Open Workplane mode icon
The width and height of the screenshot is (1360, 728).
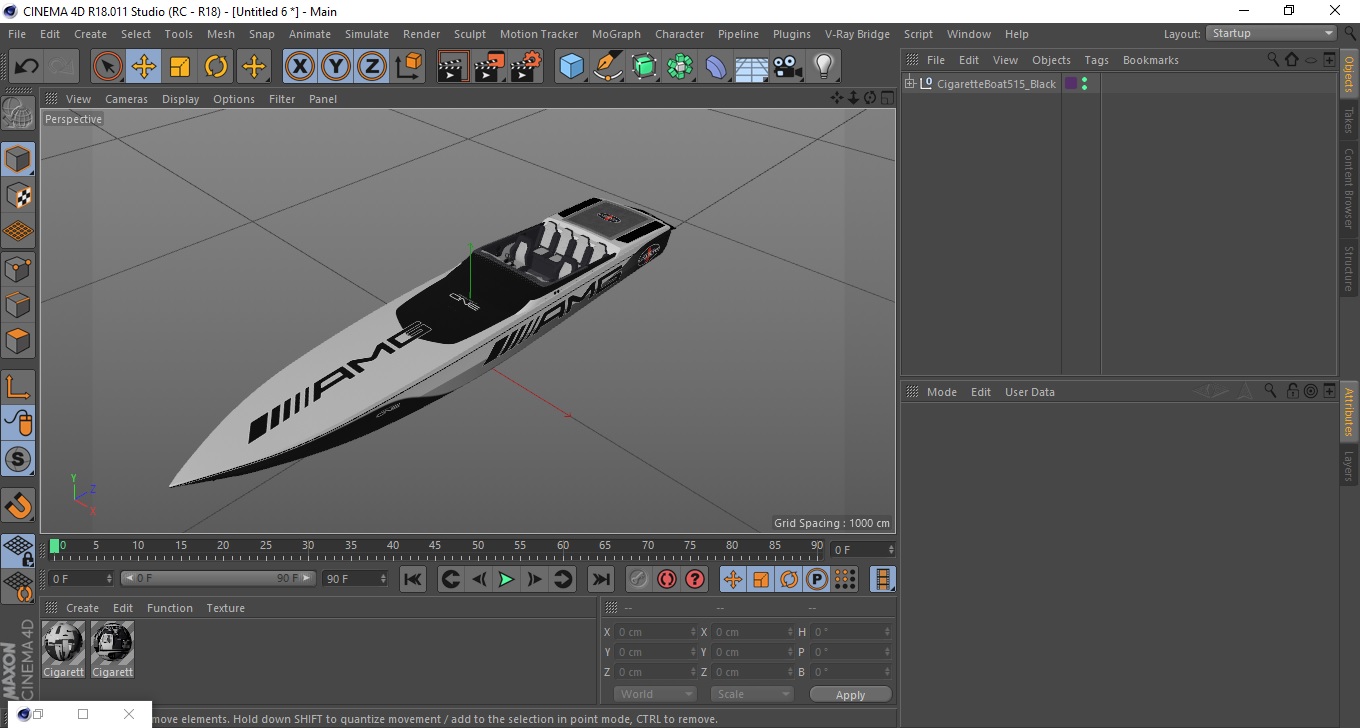click(x=18, y=231)
